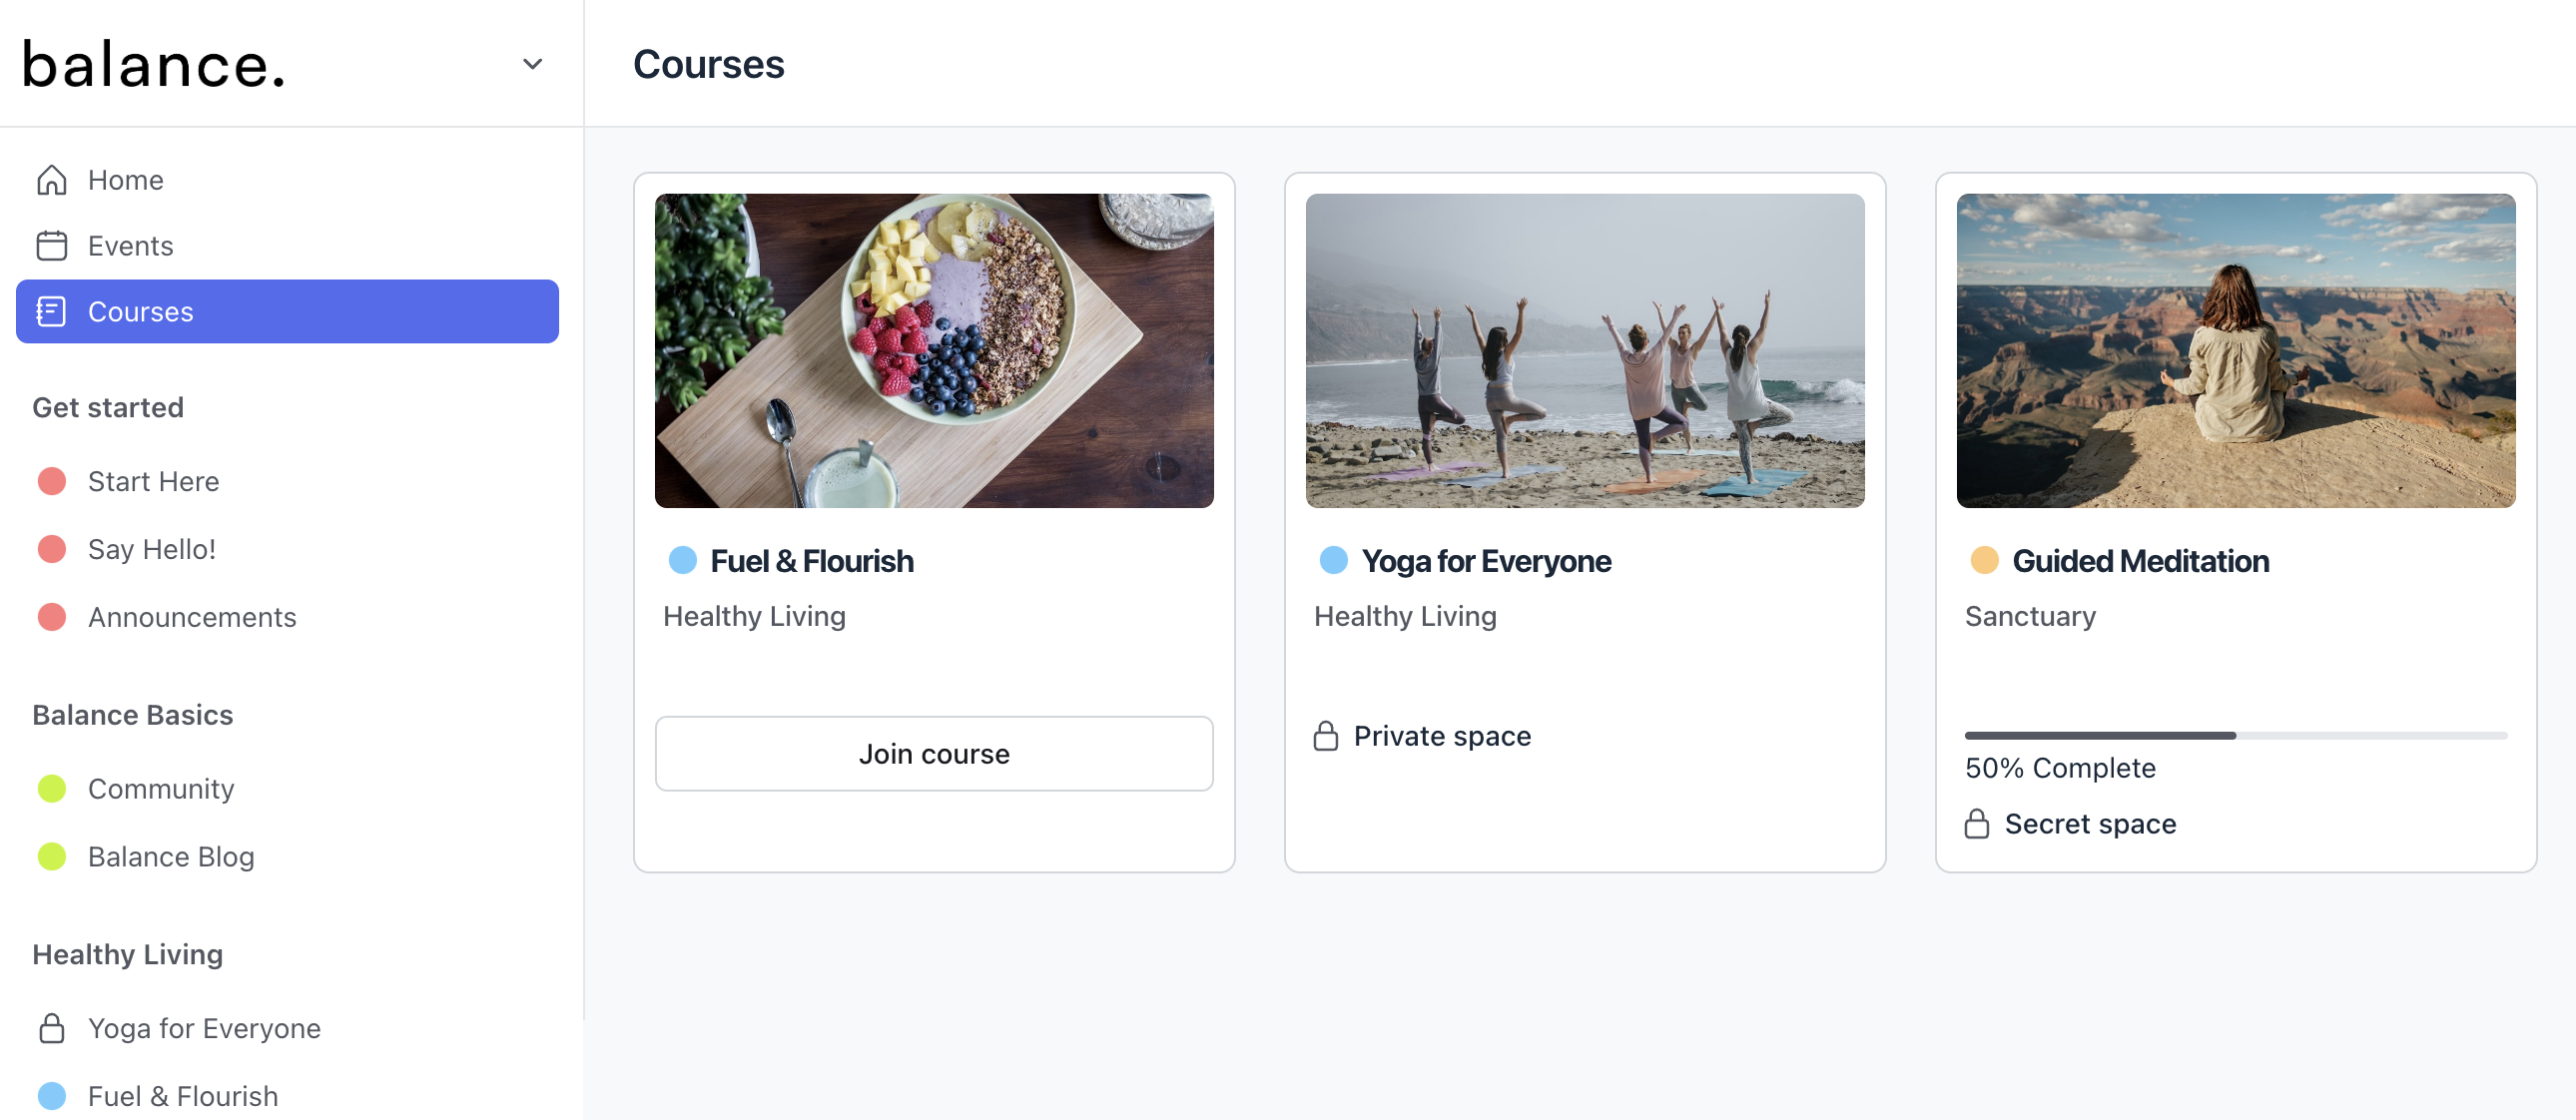Open the balance. workspace switcher chevron
Image resolution: width=2576 pixels, height=1120 pixels.
tap(531, 63)
